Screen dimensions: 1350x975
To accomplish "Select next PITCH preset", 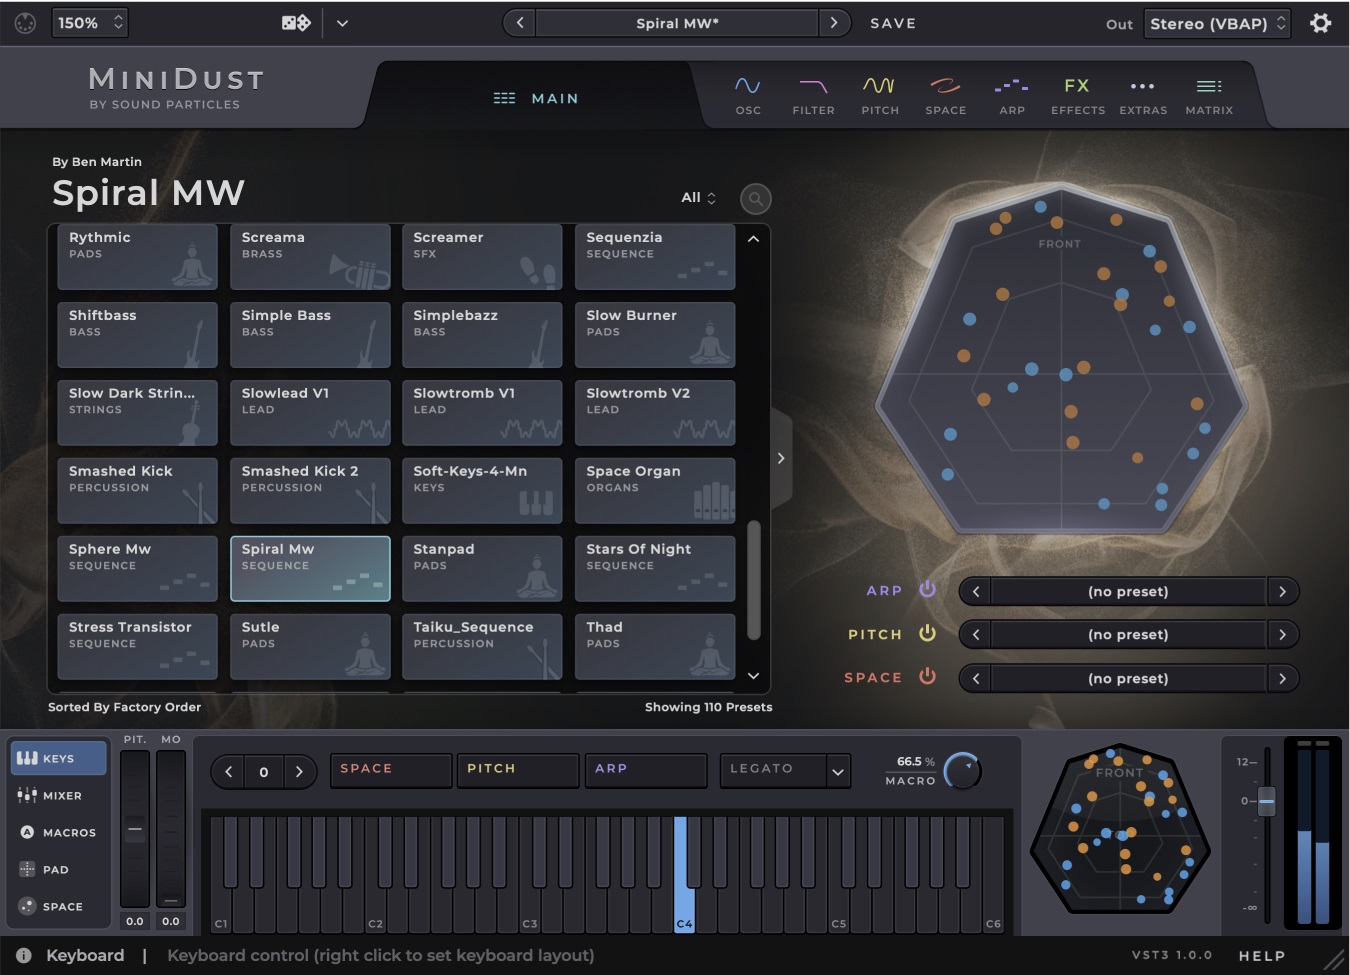I will pyautogui.click(x=1282, y=635).
